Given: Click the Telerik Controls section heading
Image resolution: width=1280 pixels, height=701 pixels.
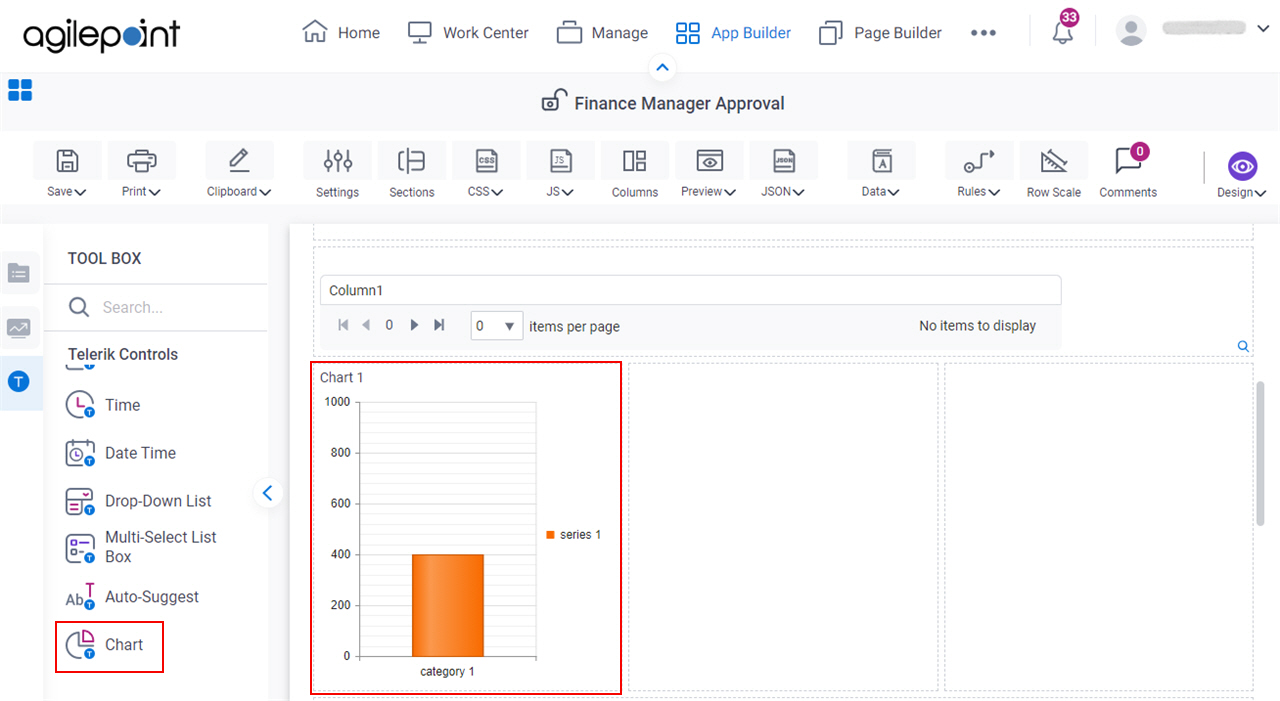Looking at the screenshot, I should pyautogui.click(x=123, y=354).
